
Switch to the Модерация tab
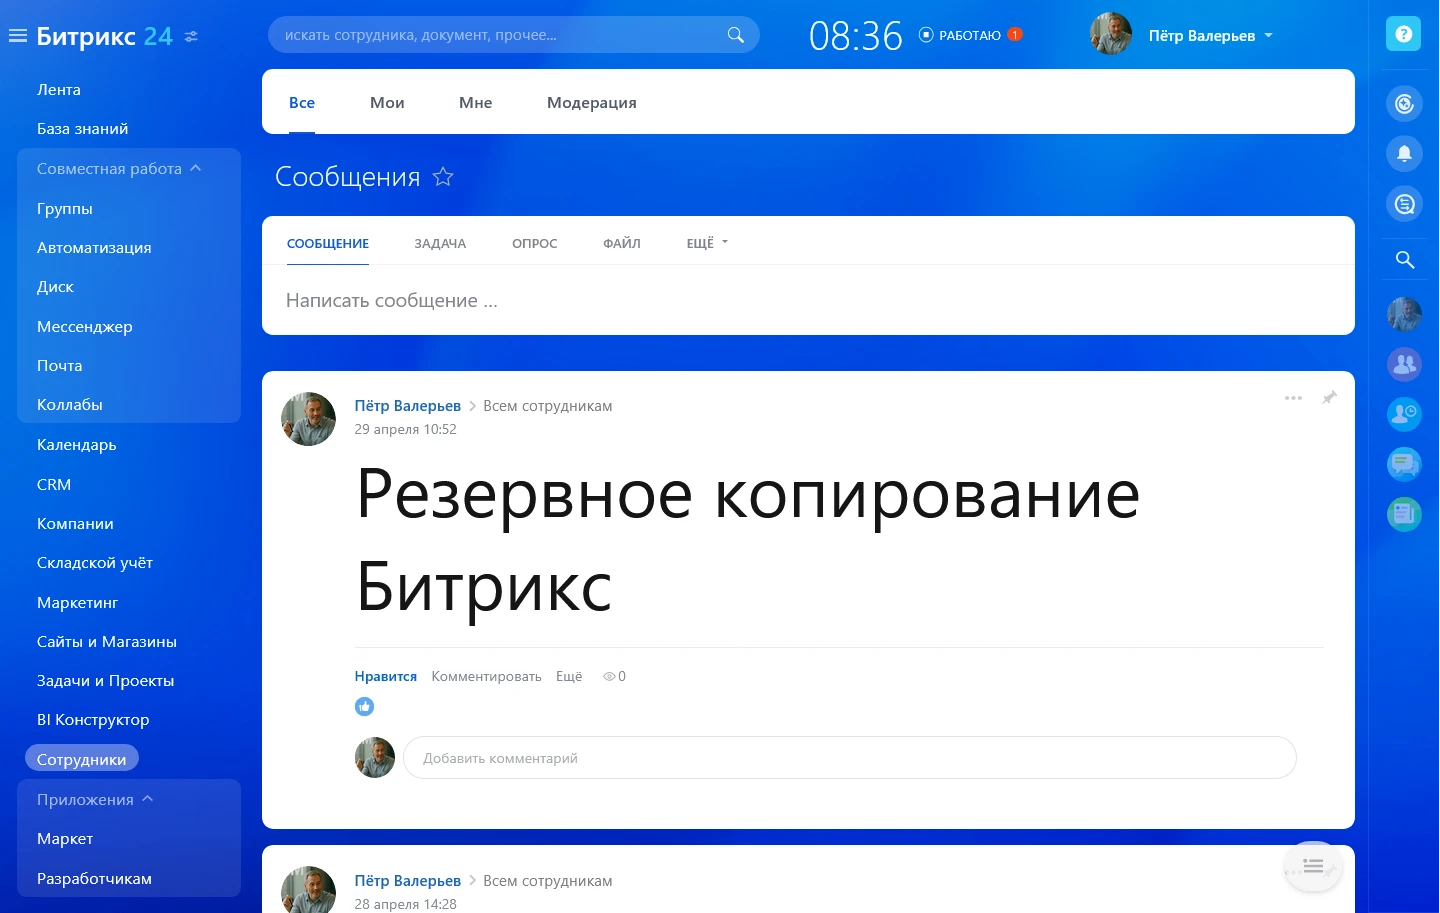591,102
